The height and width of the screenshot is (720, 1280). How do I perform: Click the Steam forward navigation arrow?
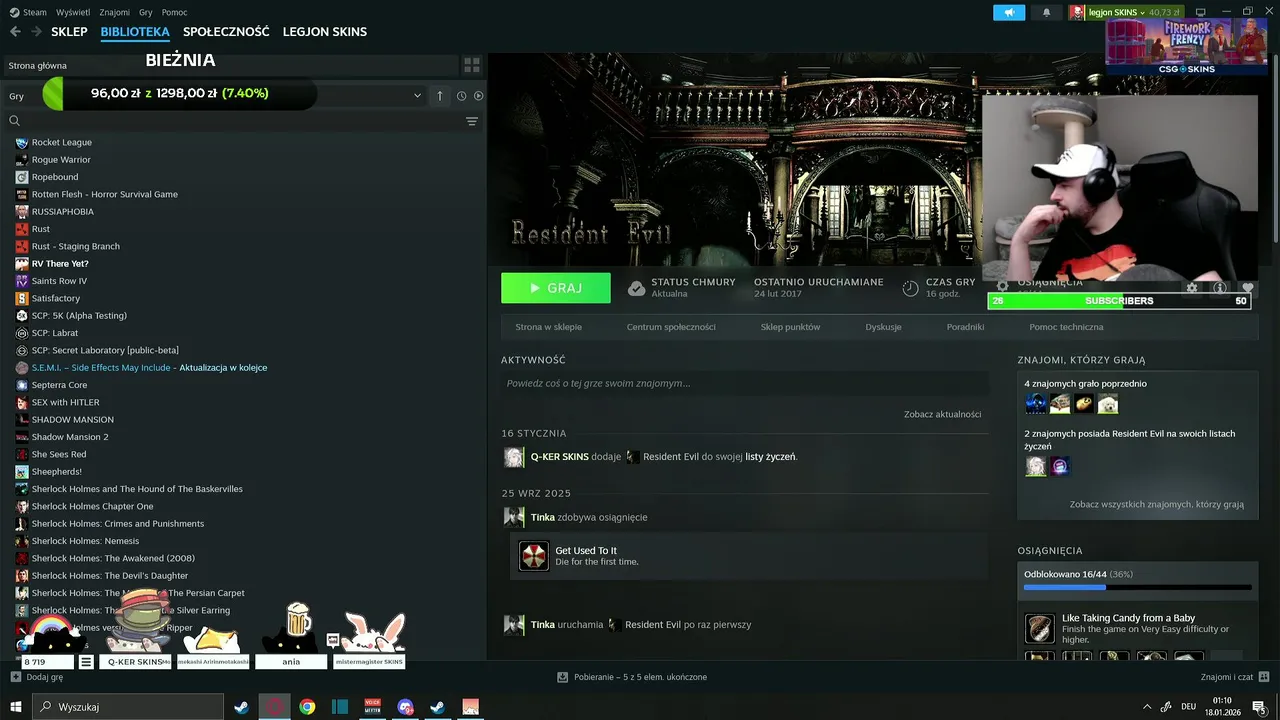click(36, 32)
